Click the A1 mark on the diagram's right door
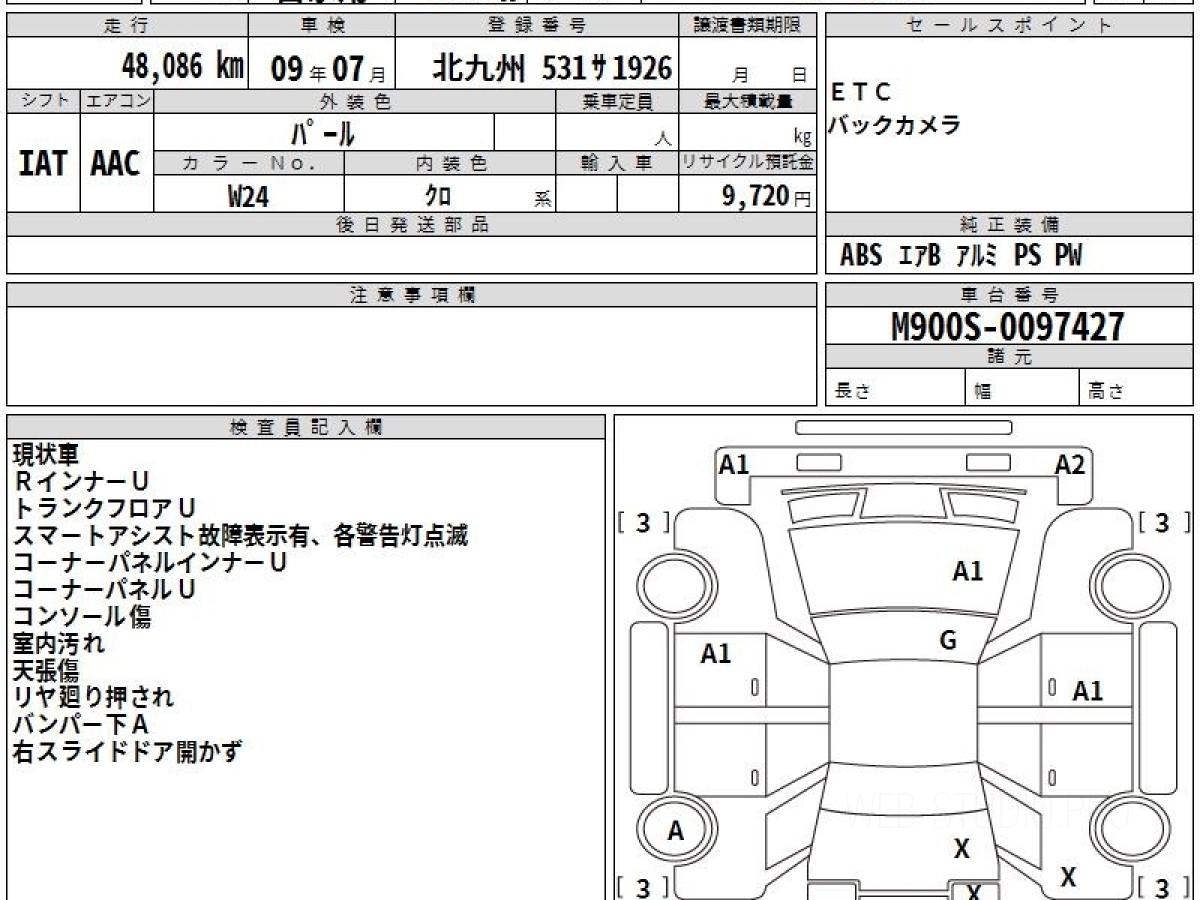The width and height of the screenshot is (1200, 900). click(x=1087, y=691)
